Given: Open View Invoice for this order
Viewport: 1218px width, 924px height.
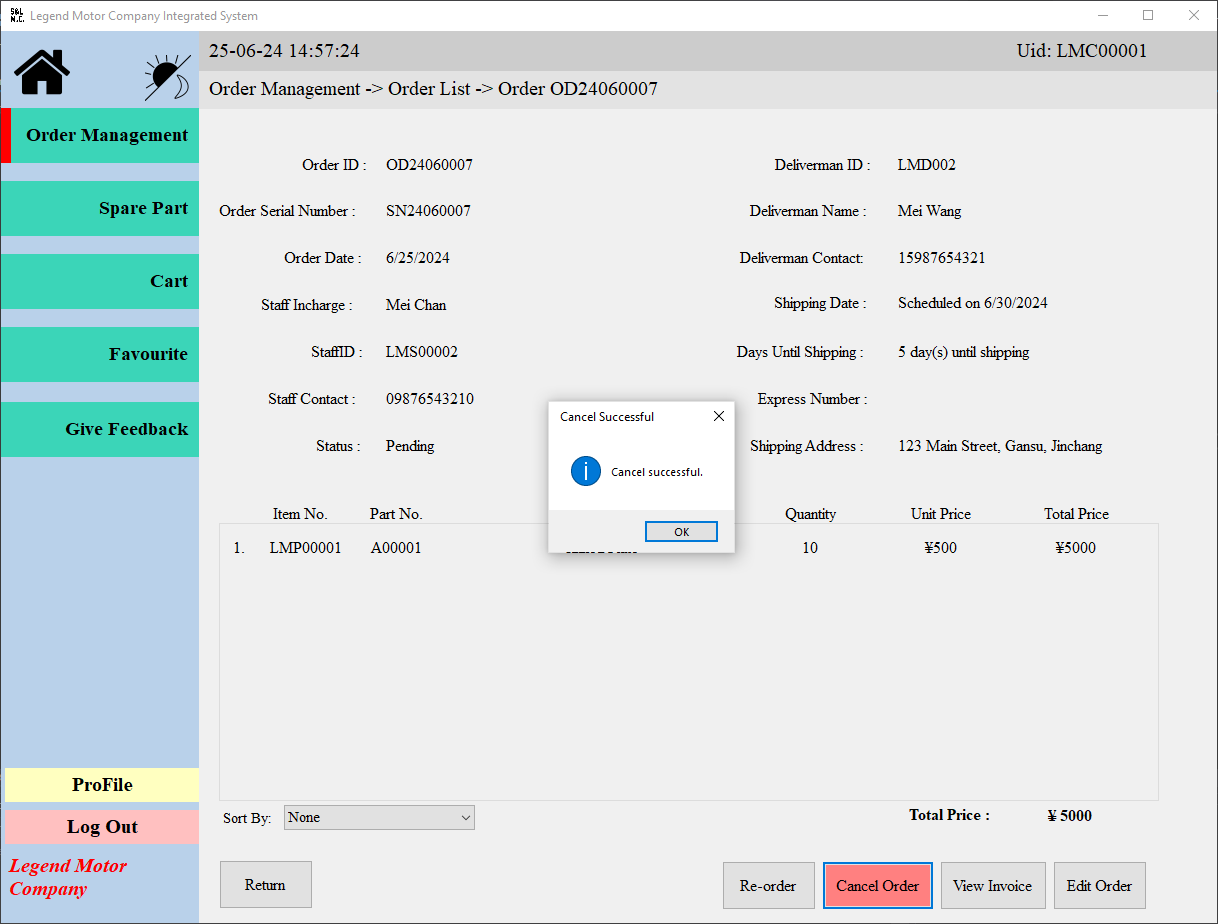Looking at the screenshot, I should (x=992, y=886).
